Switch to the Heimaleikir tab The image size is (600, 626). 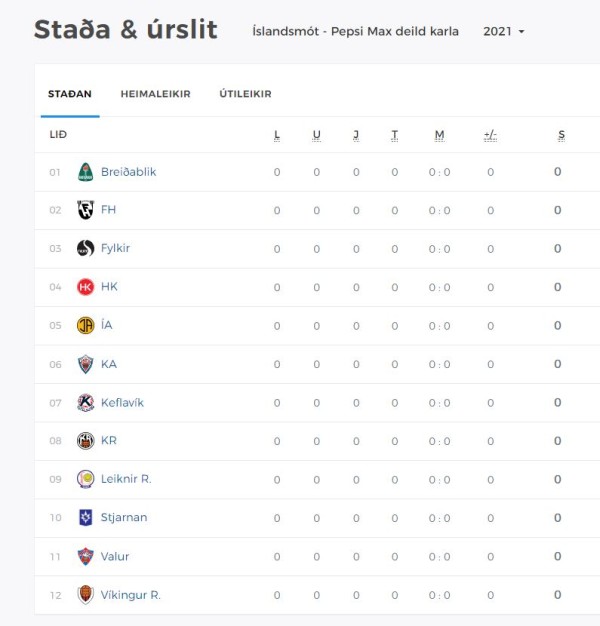point(155,94)
